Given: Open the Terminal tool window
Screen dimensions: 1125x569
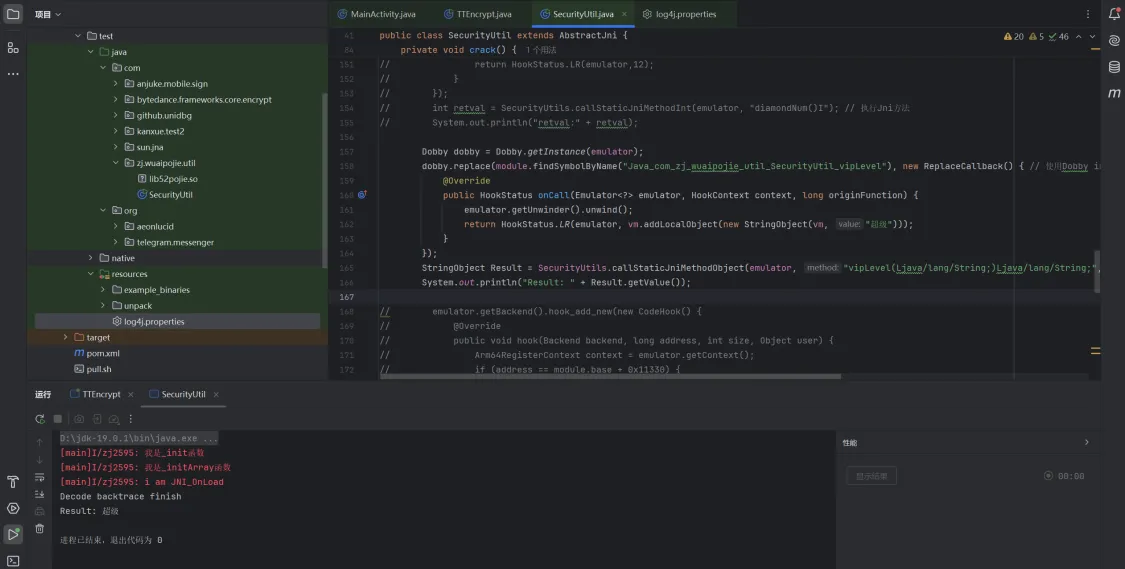Looking at the screenshot, I should (13, 561).
